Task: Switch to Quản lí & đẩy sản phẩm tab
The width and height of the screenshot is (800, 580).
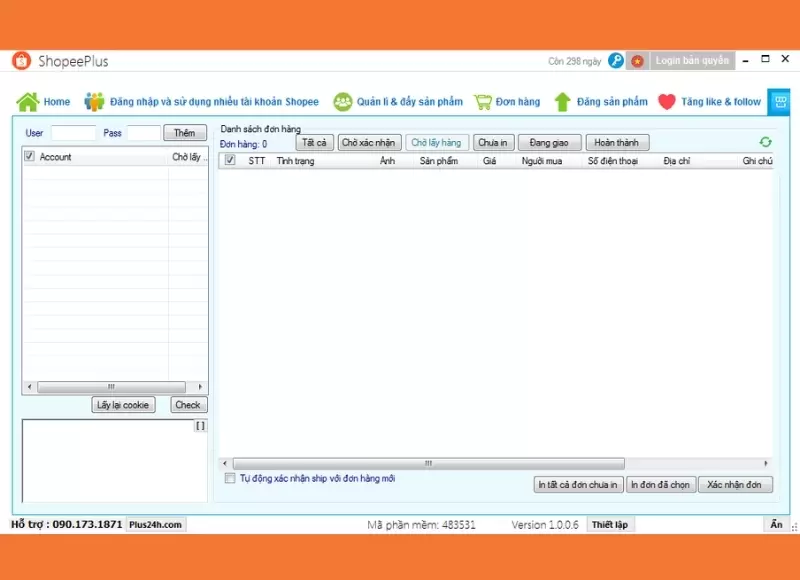Action: tap(410, 102)
